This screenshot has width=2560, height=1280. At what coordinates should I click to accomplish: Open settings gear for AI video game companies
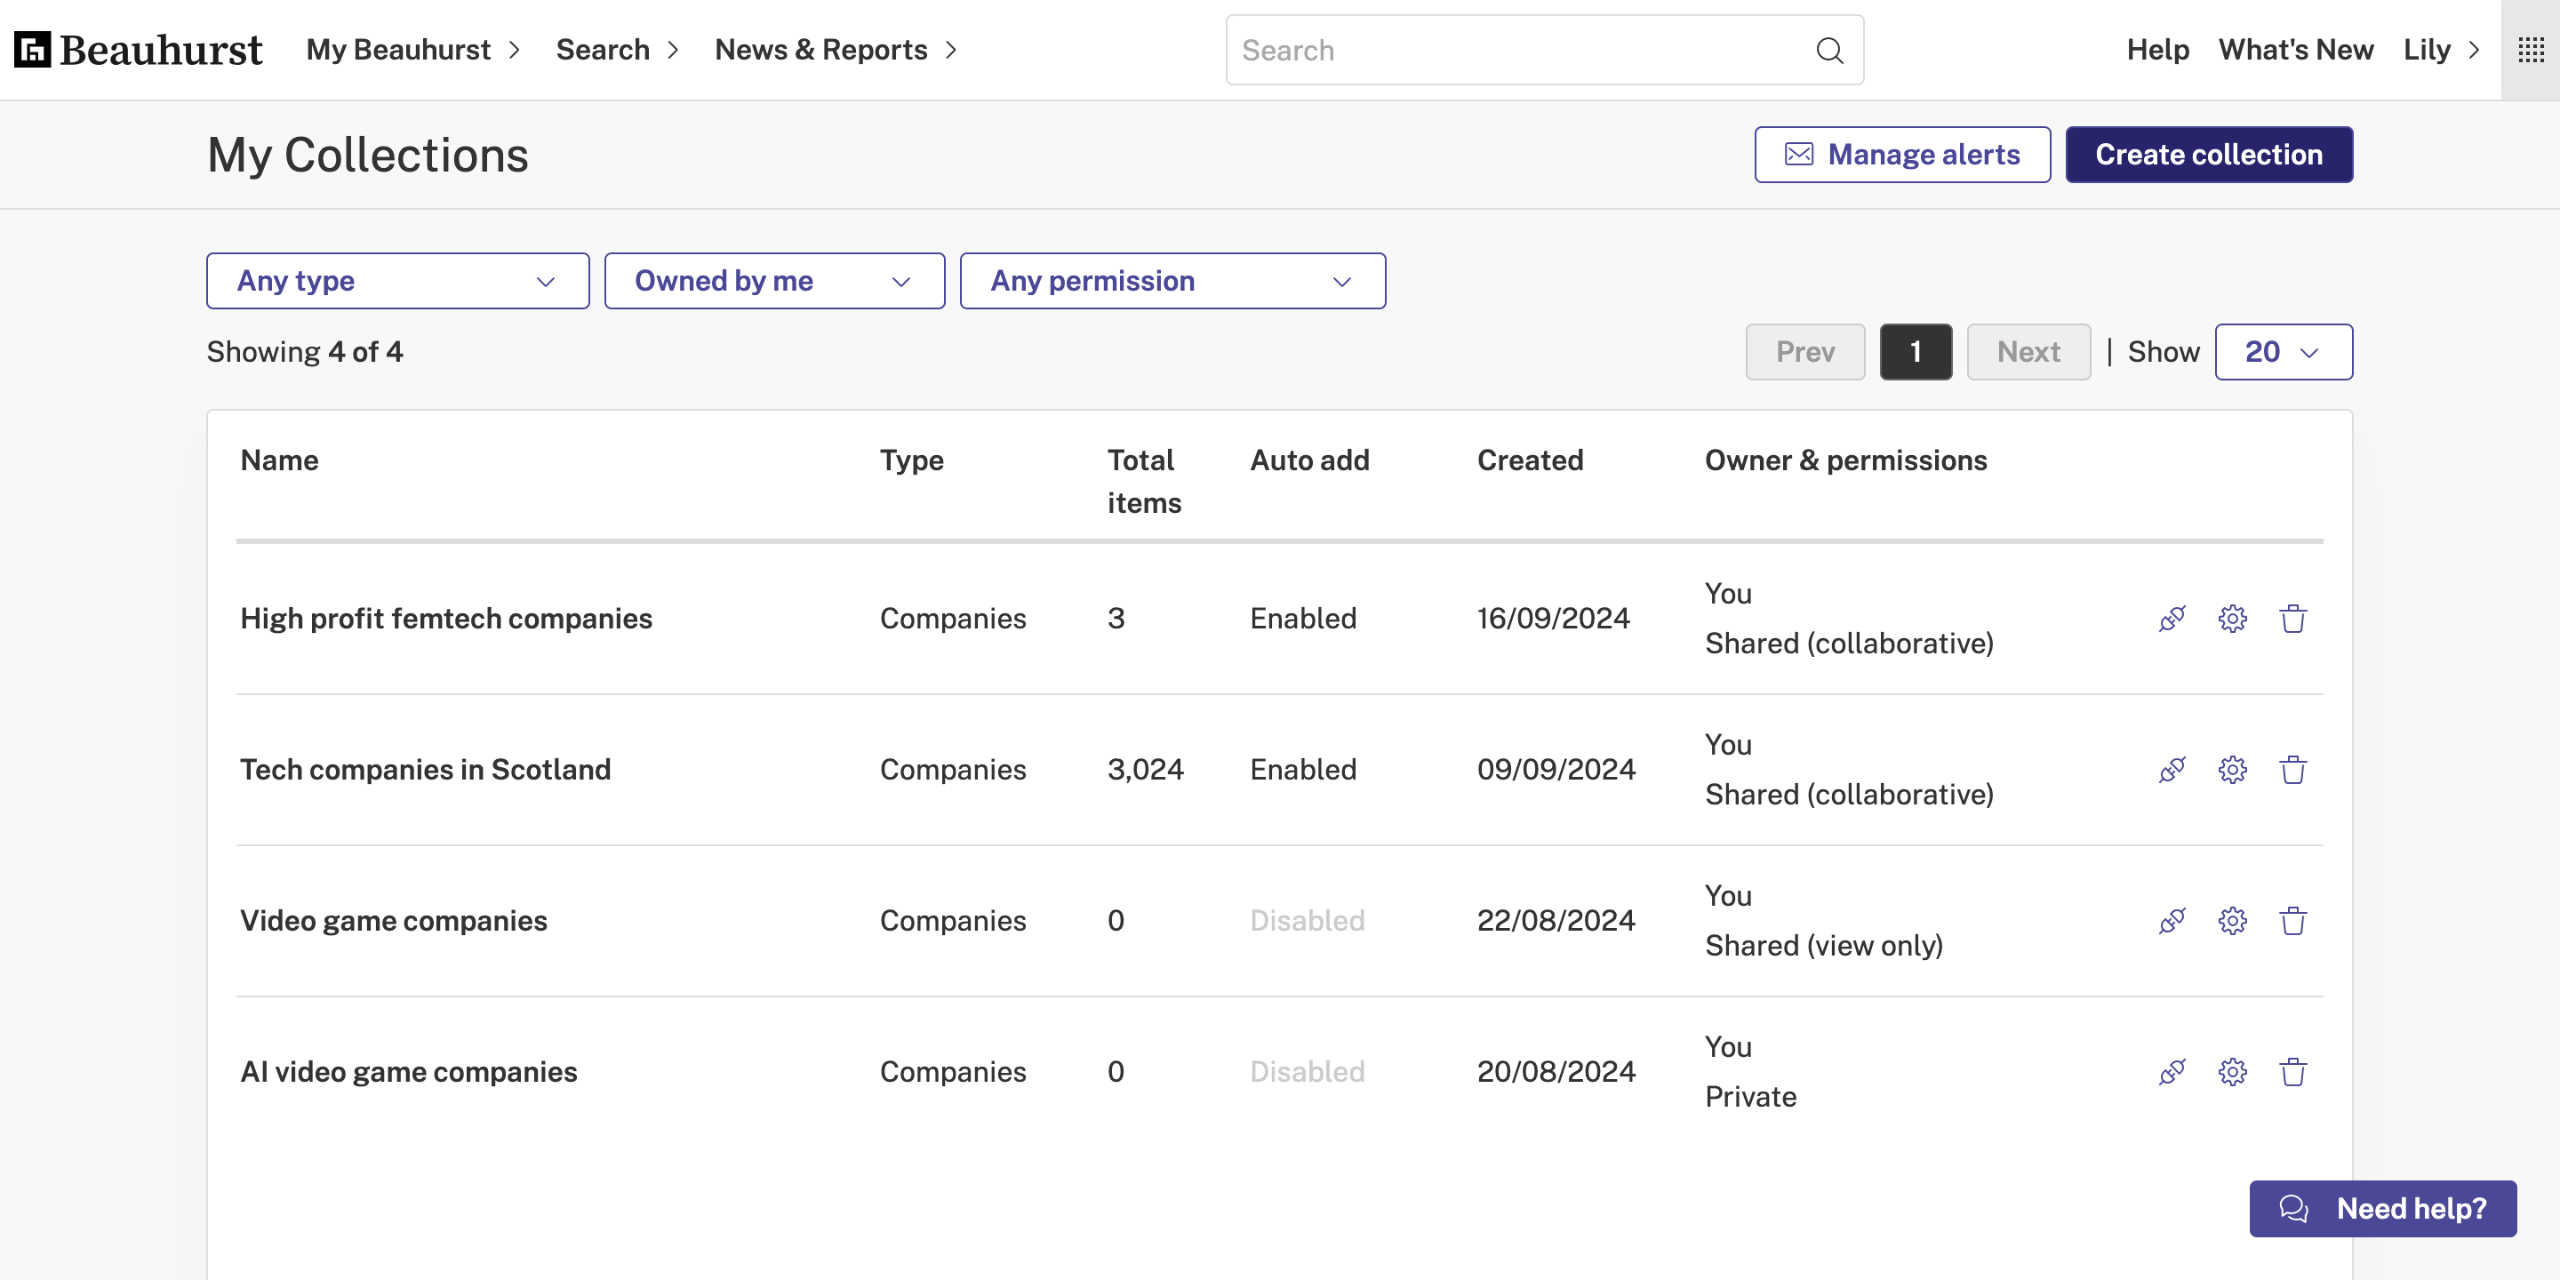tap(2232, 1072)
